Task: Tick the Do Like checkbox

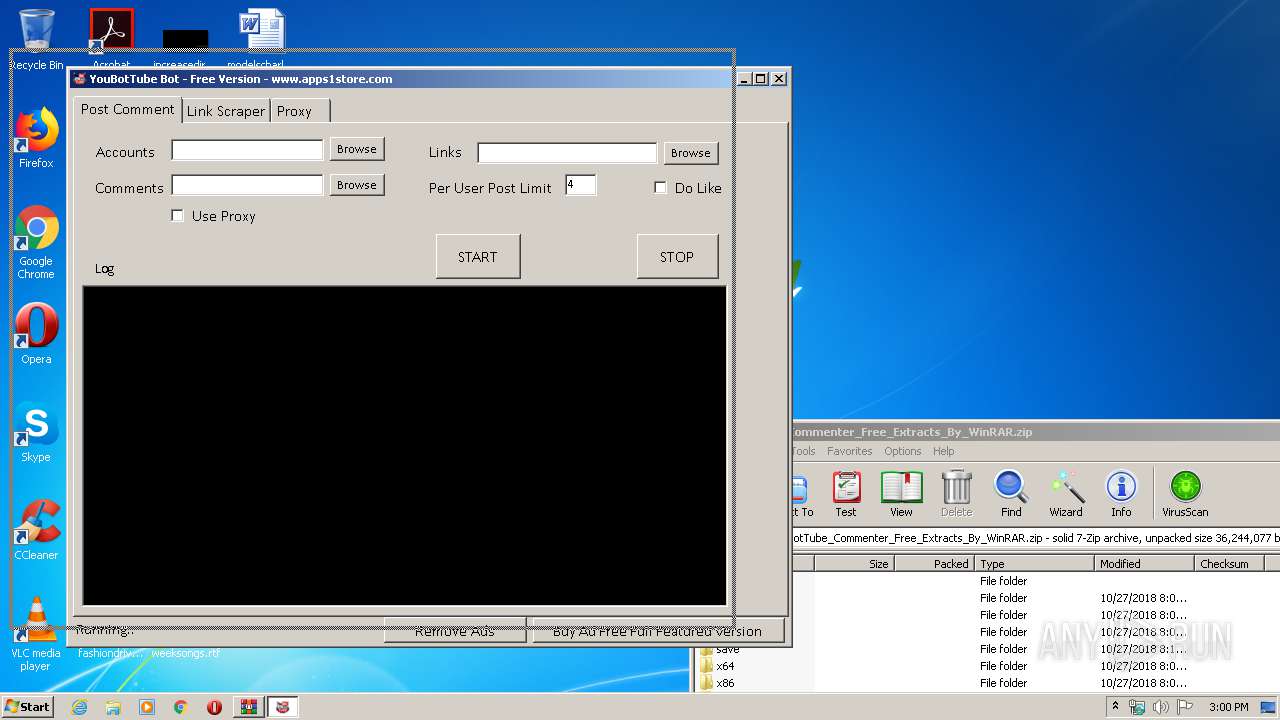Action: (x=660, y=188)
